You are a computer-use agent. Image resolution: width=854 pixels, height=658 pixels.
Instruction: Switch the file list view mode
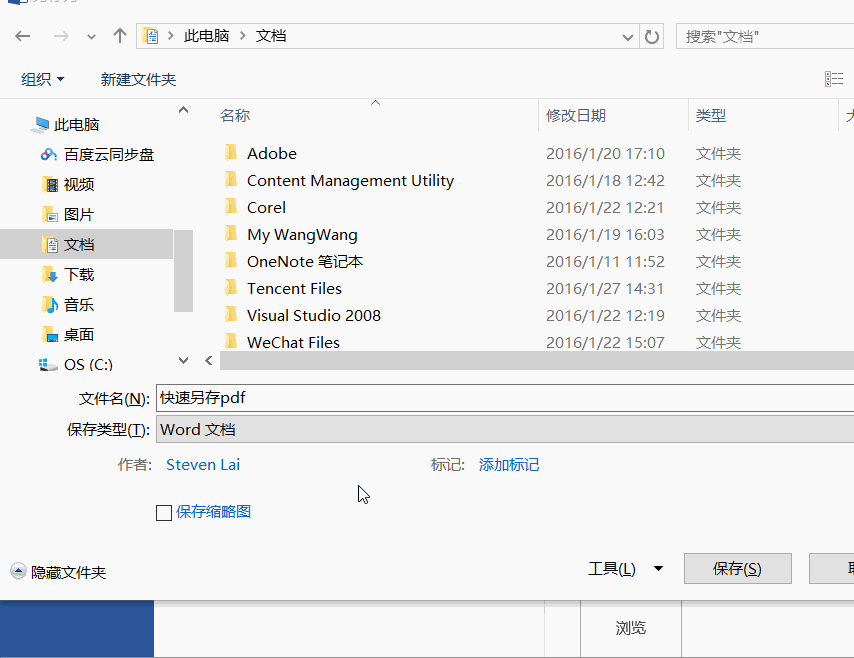(834, 78)
